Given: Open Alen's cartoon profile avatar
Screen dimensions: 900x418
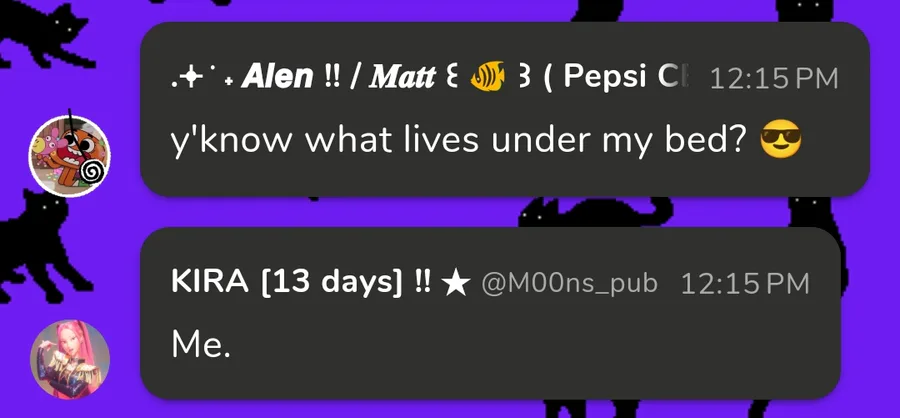Looking at the screenshot, I should (68, 155).
